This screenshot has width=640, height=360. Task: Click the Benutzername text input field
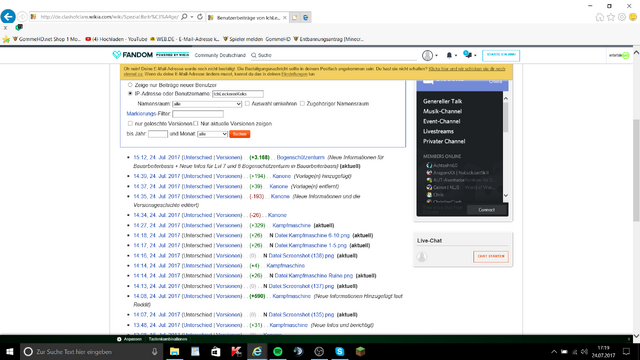[238, 94]
